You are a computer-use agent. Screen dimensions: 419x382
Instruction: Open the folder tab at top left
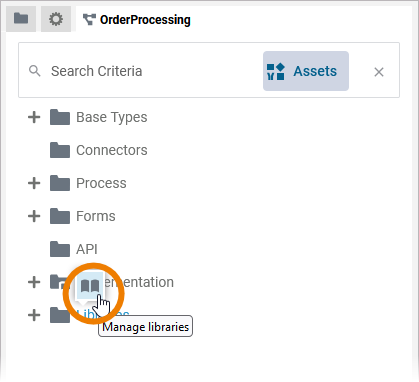click(21, 19)
